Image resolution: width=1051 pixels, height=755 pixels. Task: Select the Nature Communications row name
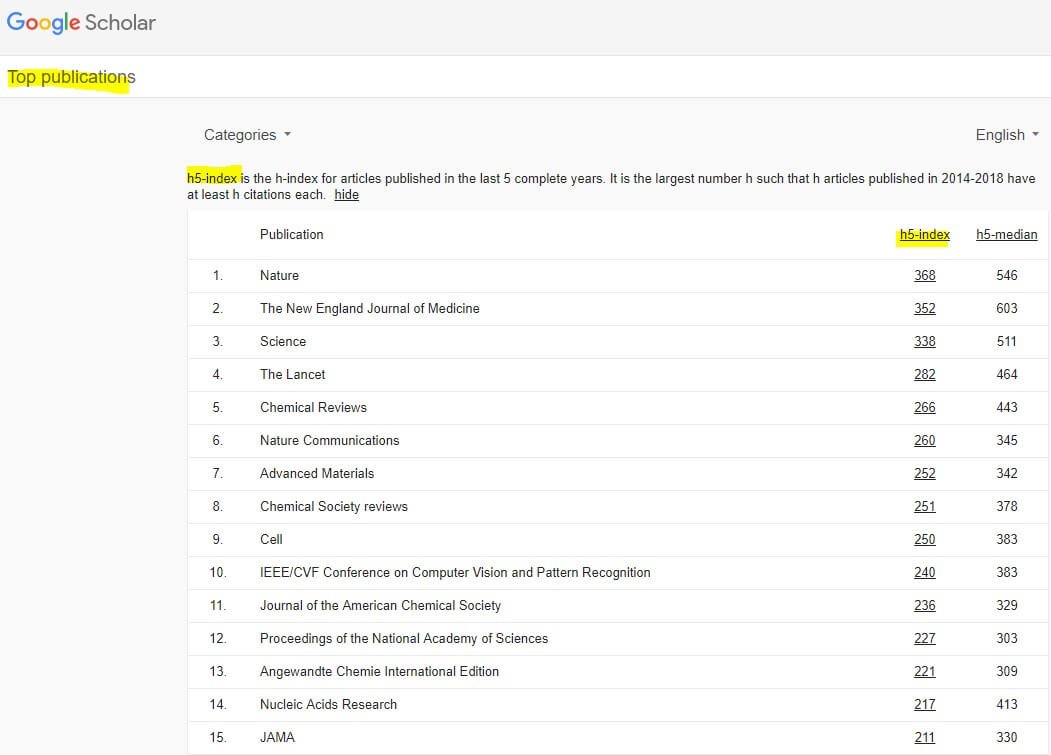(330, 441)
